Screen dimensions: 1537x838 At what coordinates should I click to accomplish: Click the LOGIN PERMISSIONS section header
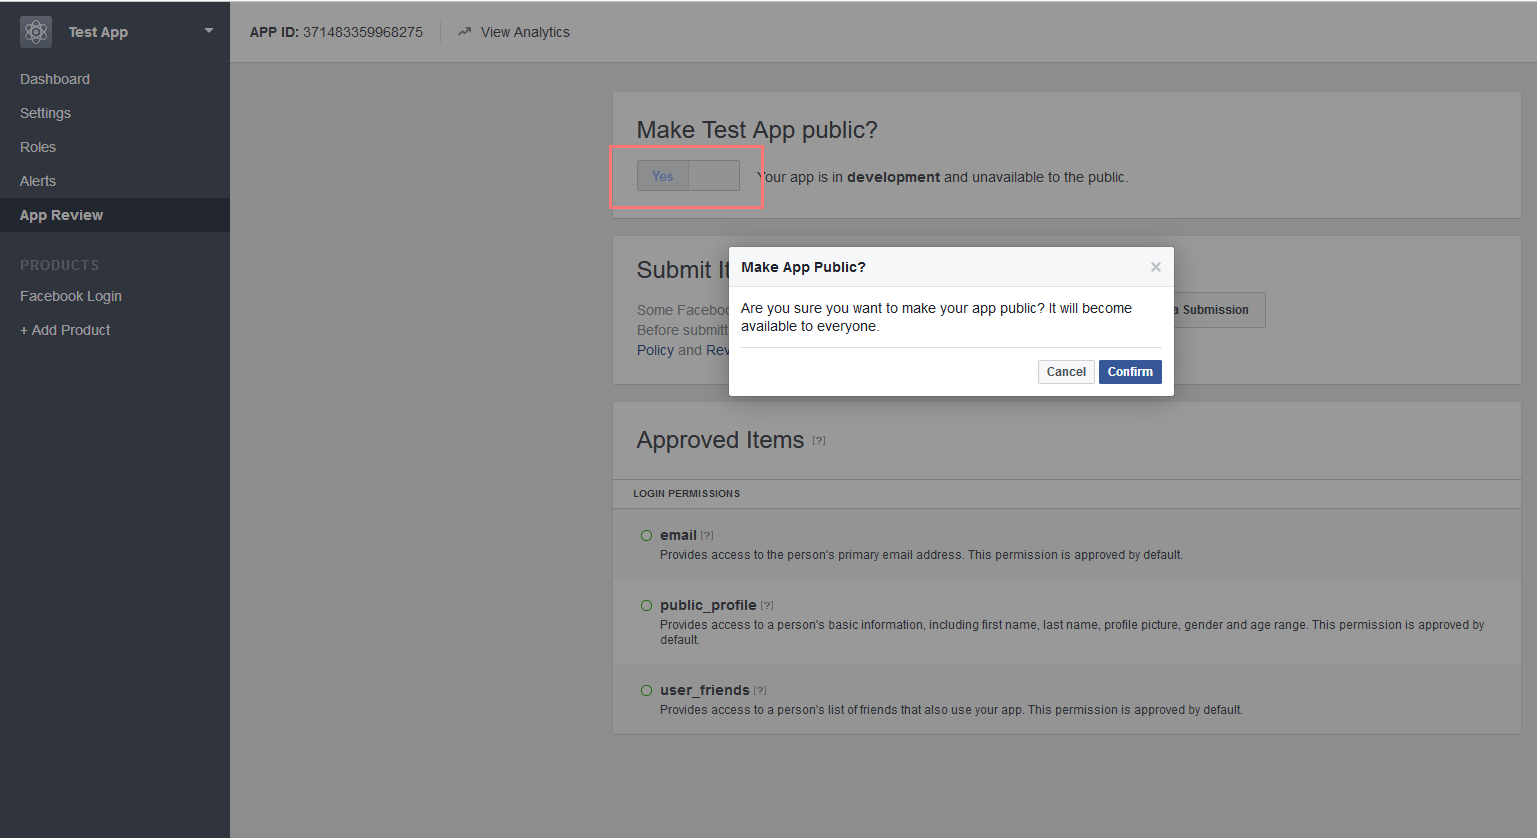[x=687, y=494]
